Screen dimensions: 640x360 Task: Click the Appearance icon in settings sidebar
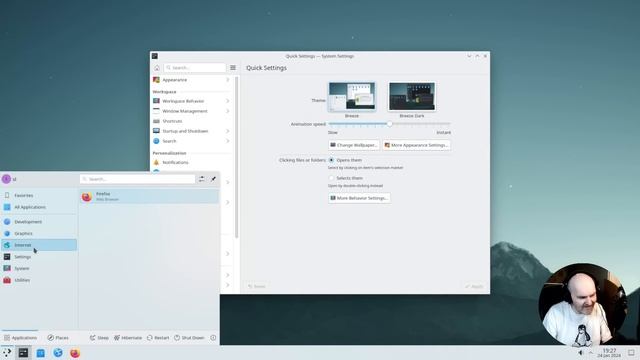pyautogui.click(x=156, y=80)
